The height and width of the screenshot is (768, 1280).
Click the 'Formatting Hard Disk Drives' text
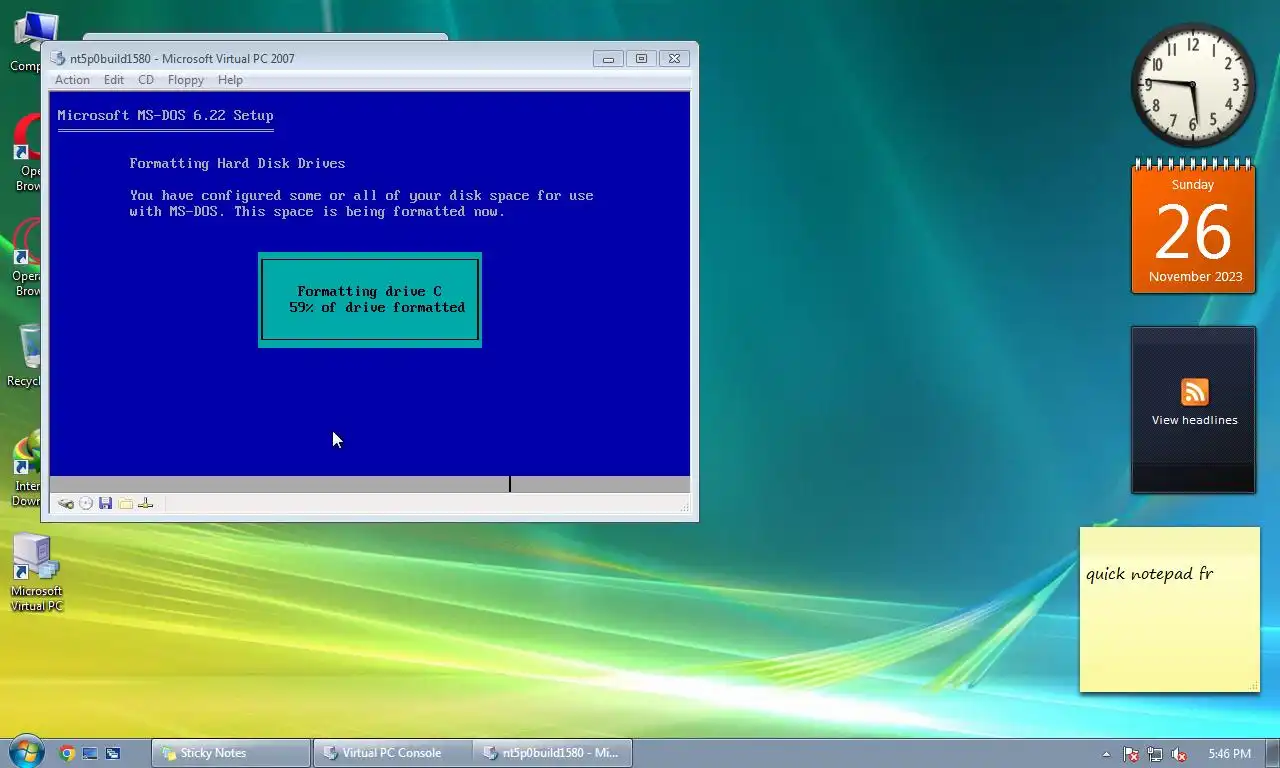237,163
